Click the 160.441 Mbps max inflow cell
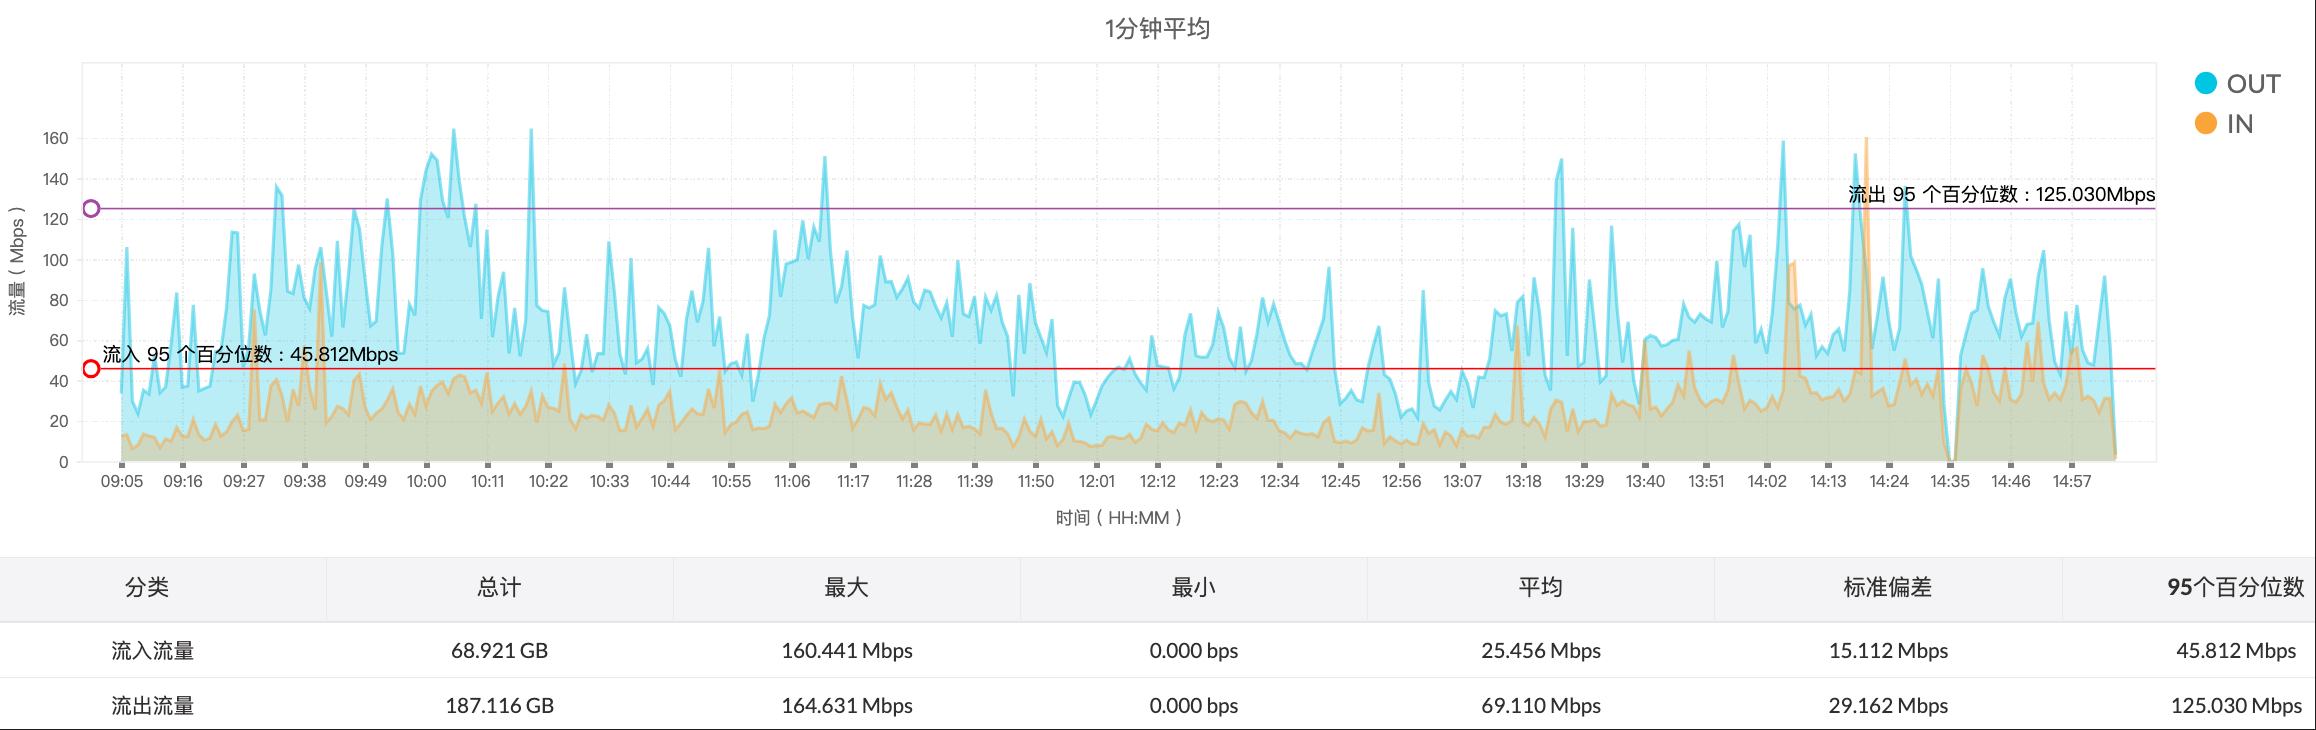The width and height of the screenshot is (2316, 730). click(x=846, y=651)
